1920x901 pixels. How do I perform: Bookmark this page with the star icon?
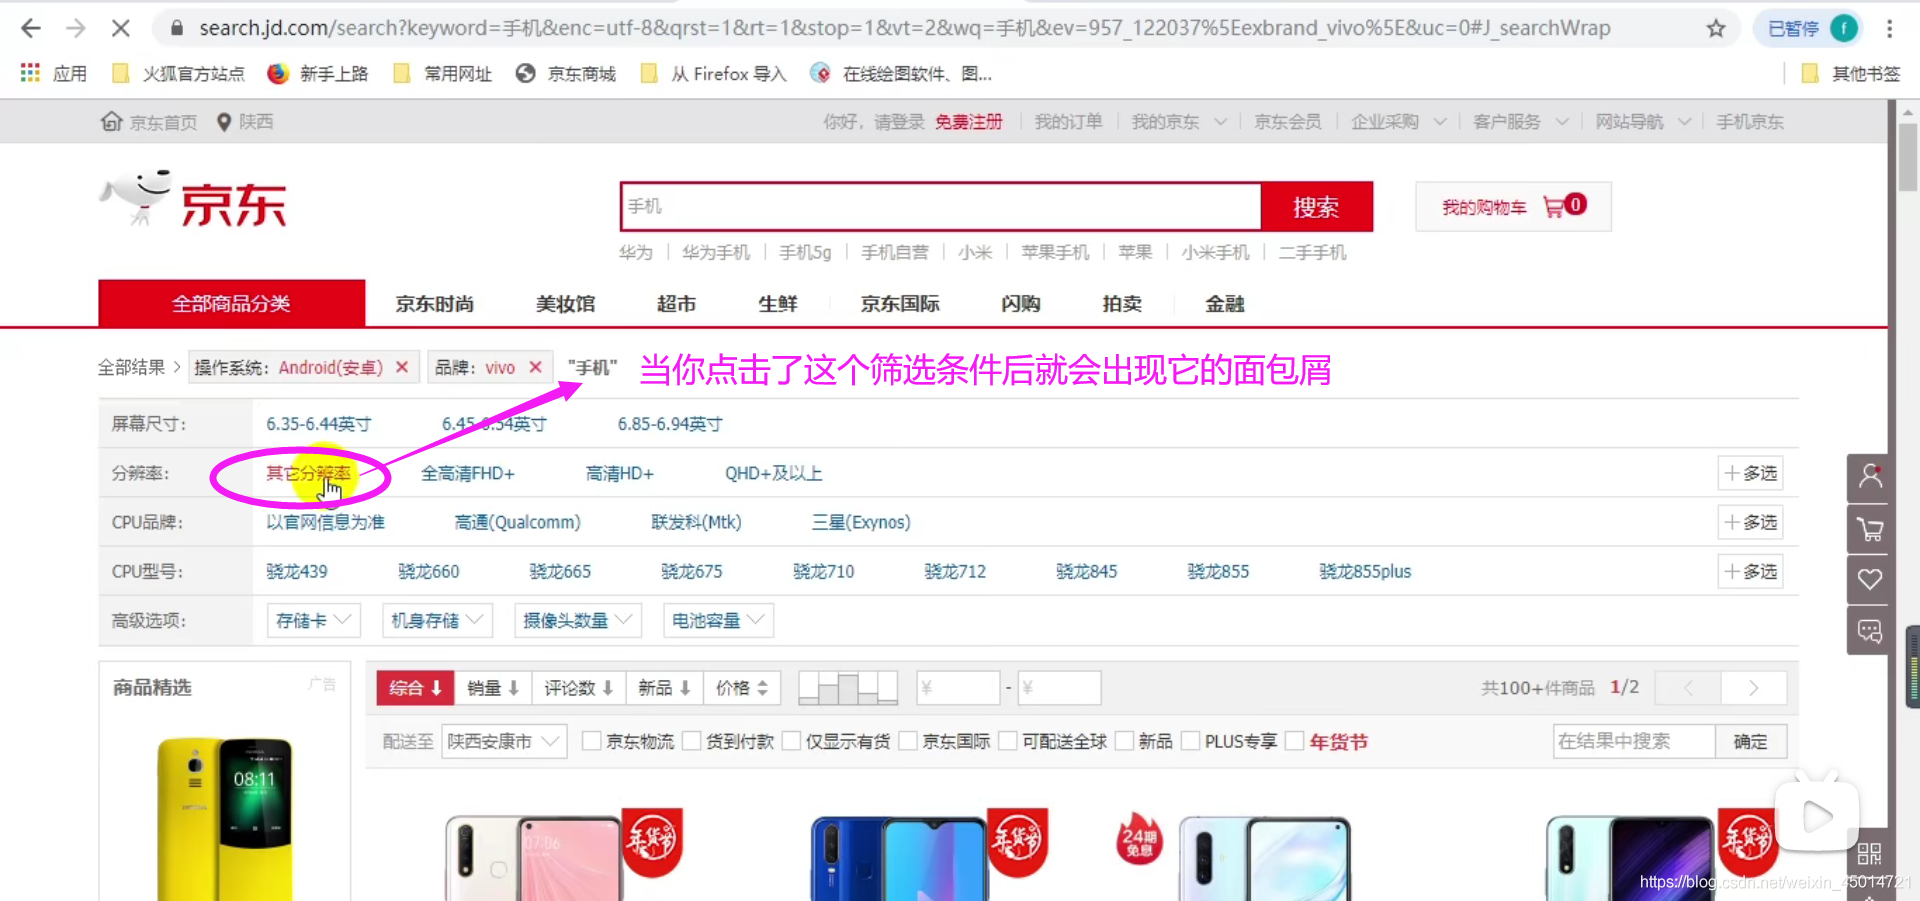coord(1716,29)
